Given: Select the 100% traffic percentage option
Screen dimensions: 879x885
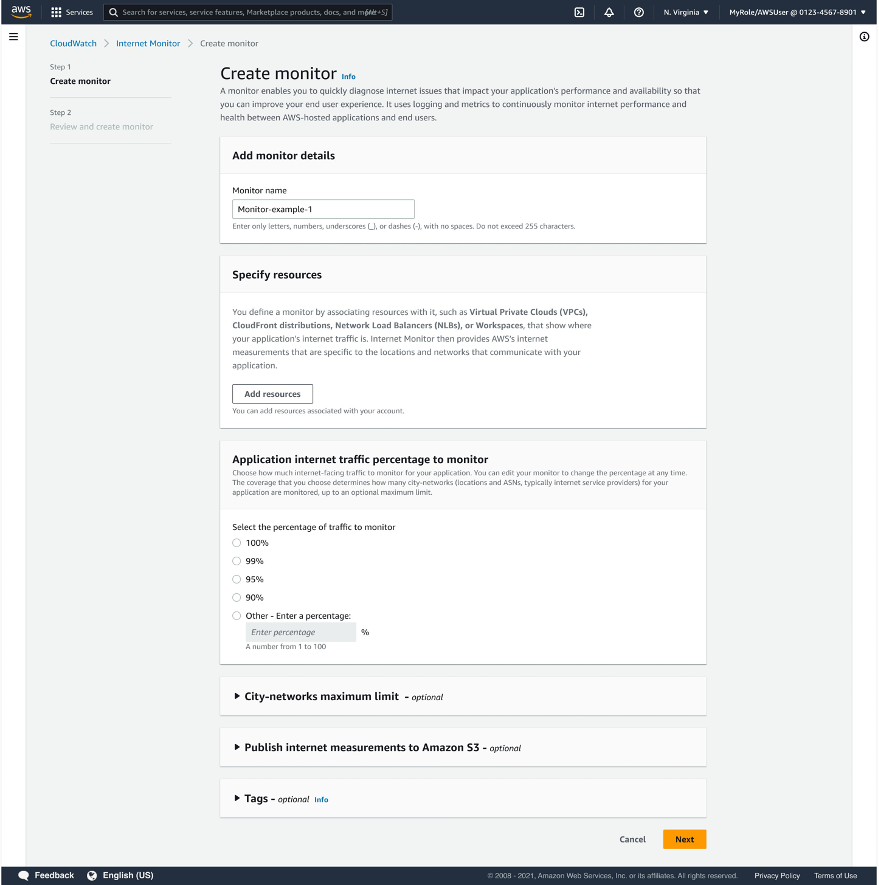Looking at the screenshot, I should (x=236, y=542).
